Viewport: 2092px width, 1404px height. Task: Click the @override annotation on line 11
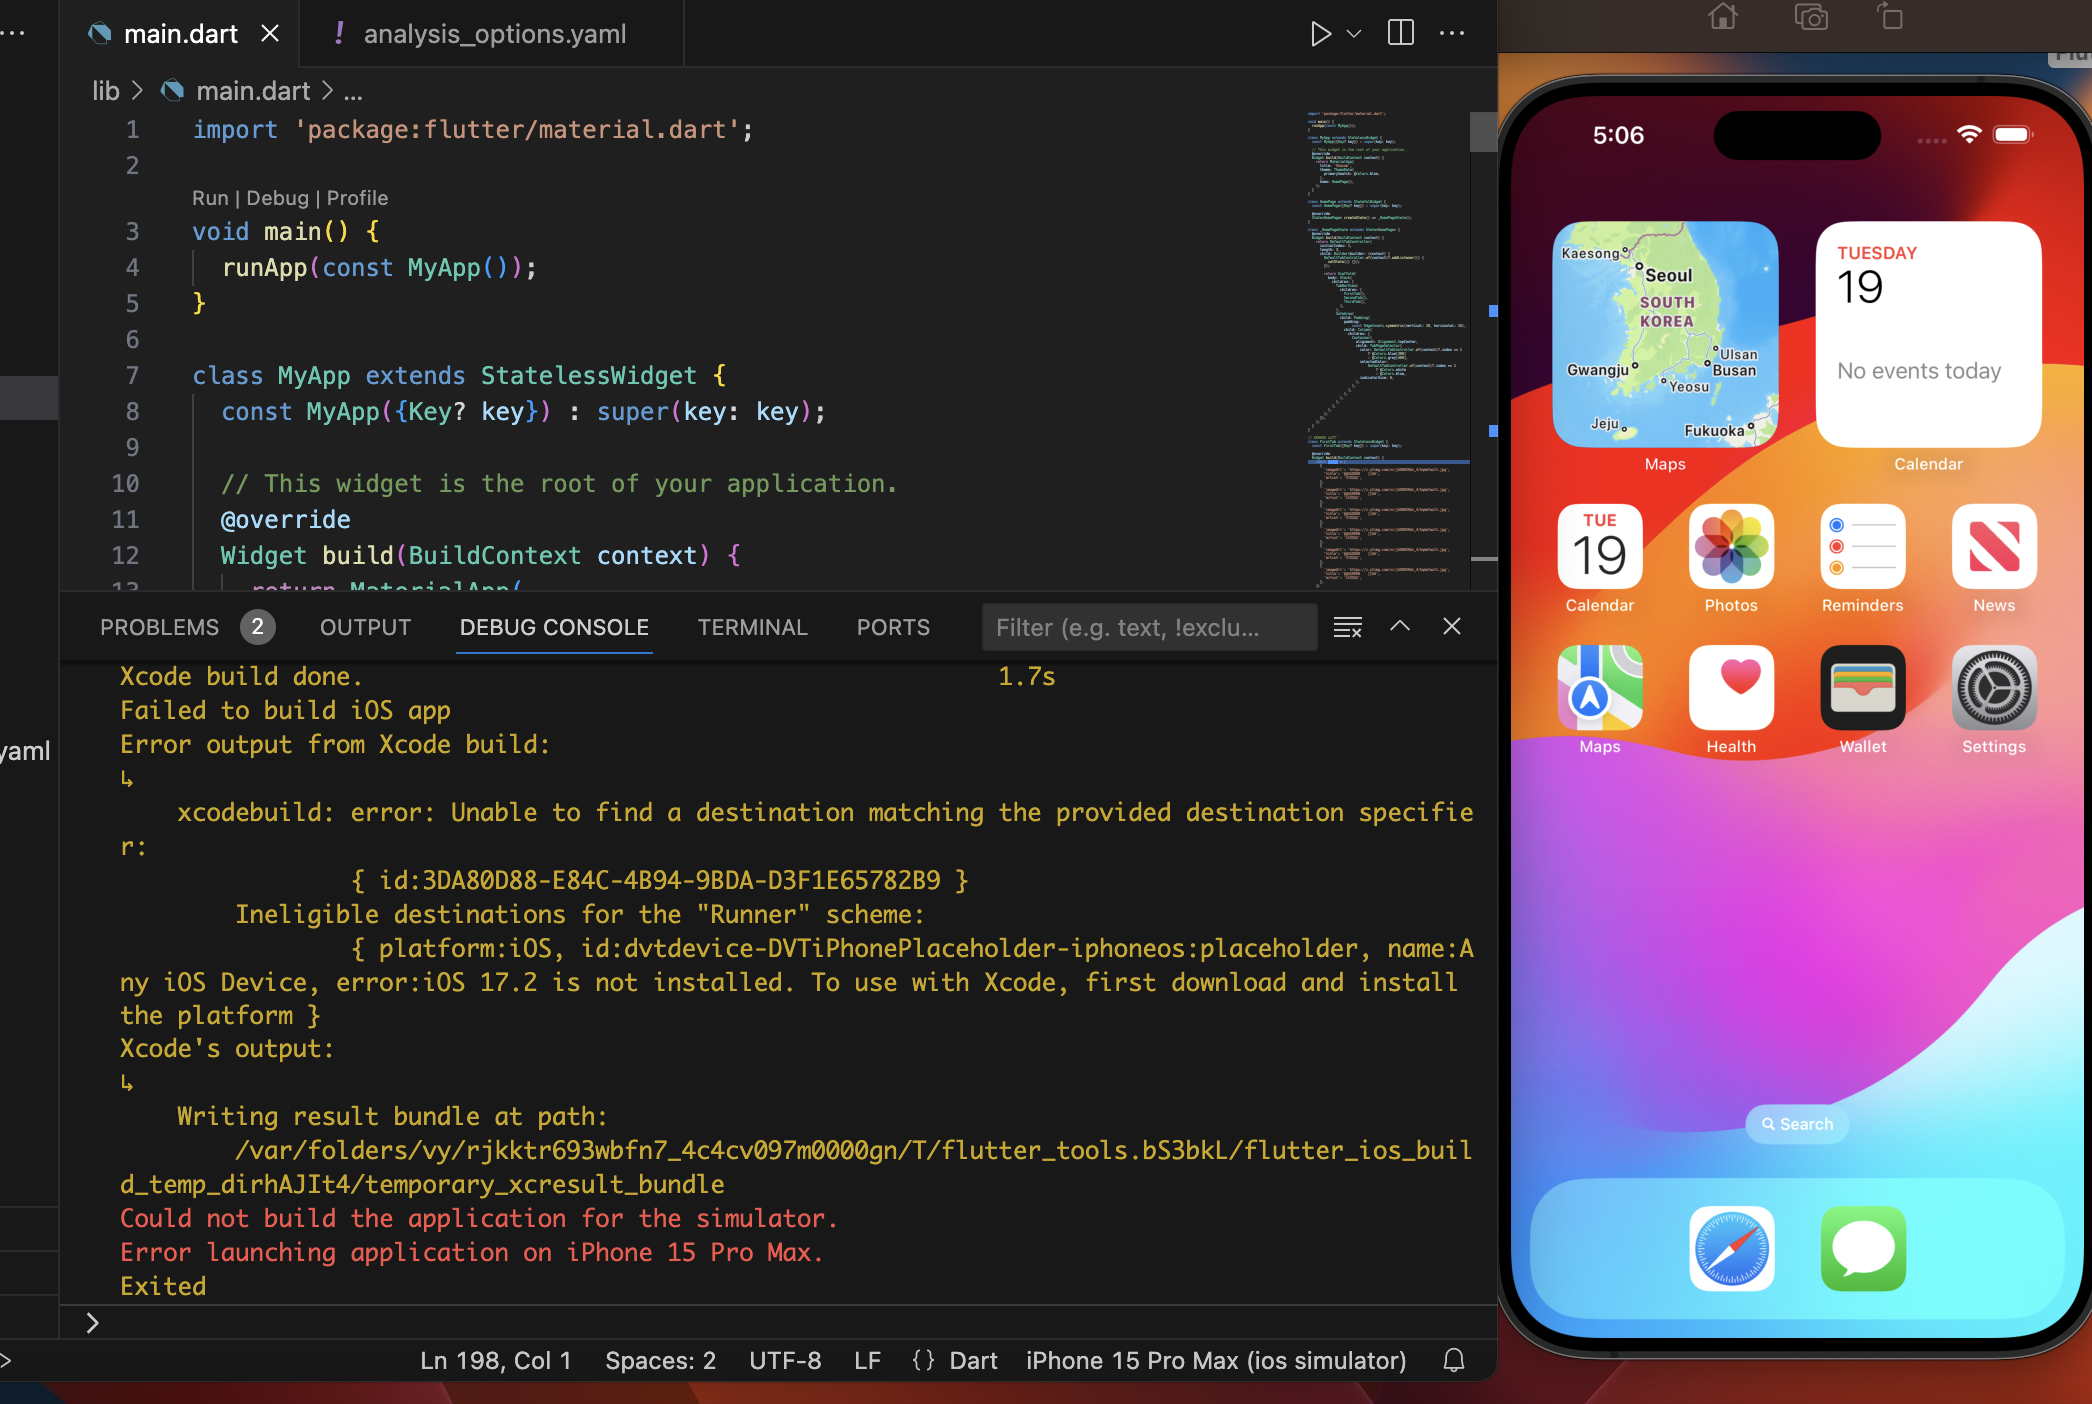coord(285,520)
